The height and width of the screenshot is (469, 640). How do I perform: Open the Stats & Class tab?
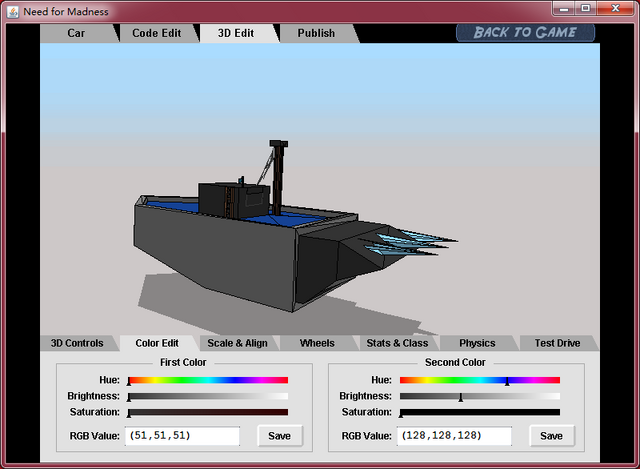click(x=397, y=343)
